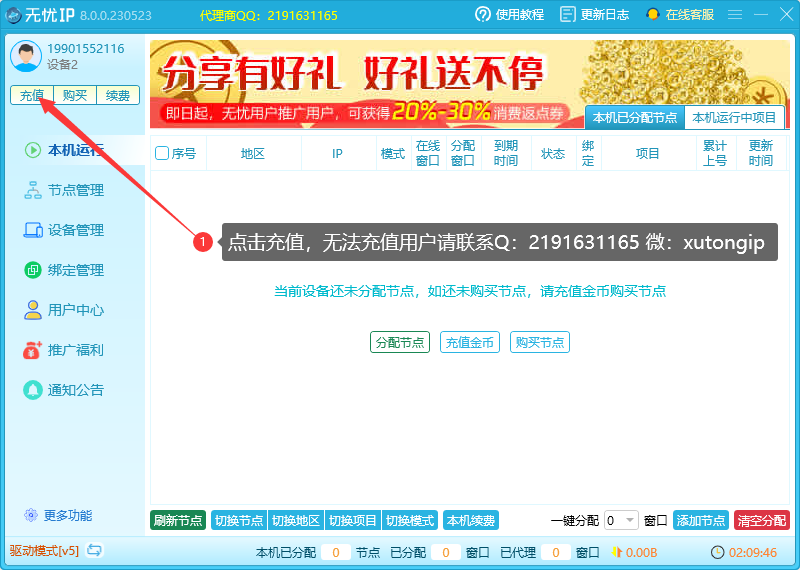
Task: Click the 模式 column header
Action: (x=393, y=153)
